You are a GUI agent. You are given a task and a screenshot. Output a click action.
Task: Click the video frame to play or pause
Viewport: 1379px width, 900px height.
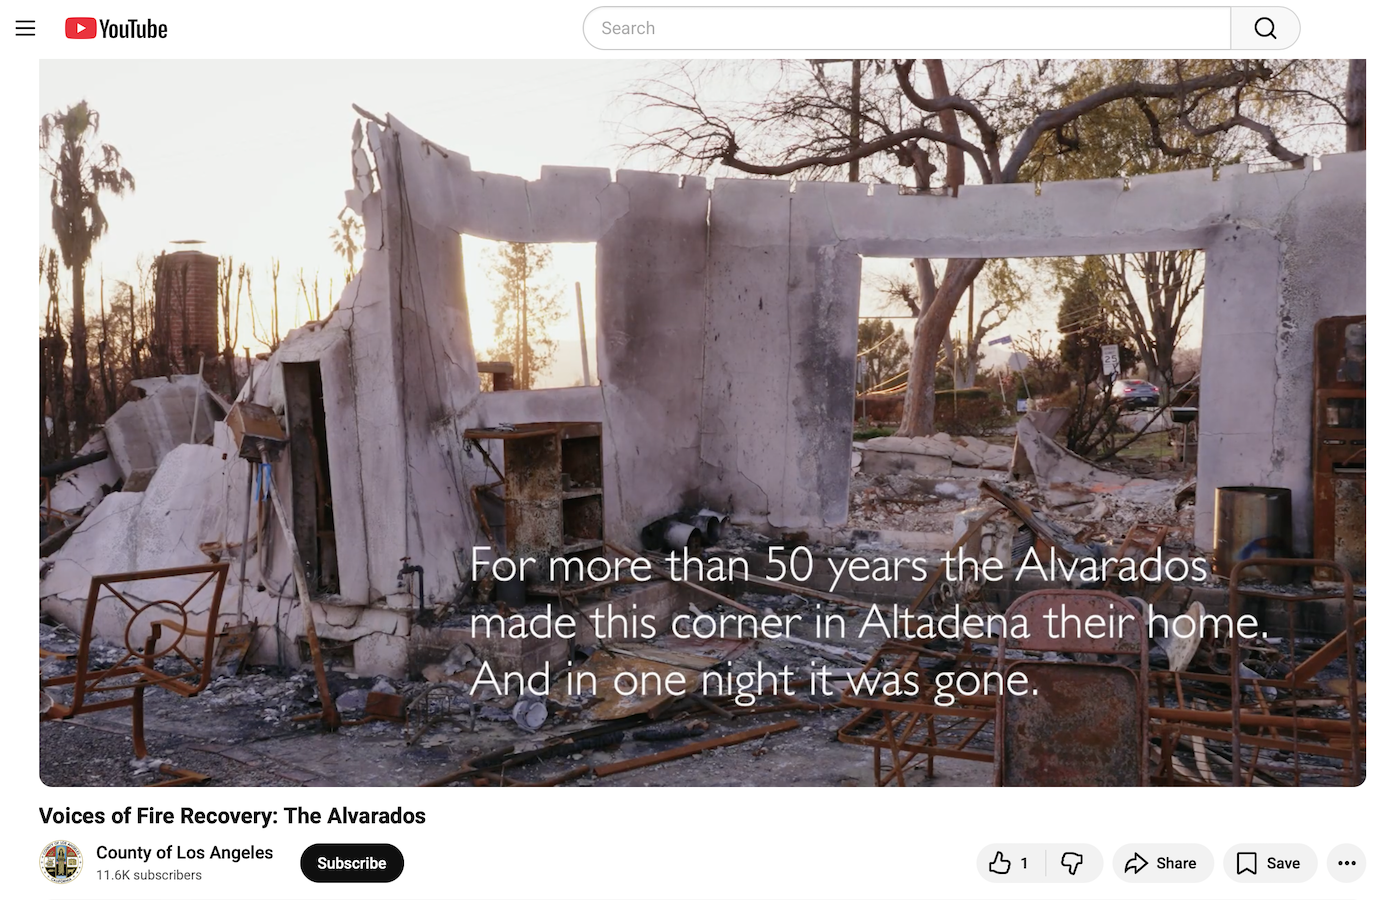click(x=702, y=422)
